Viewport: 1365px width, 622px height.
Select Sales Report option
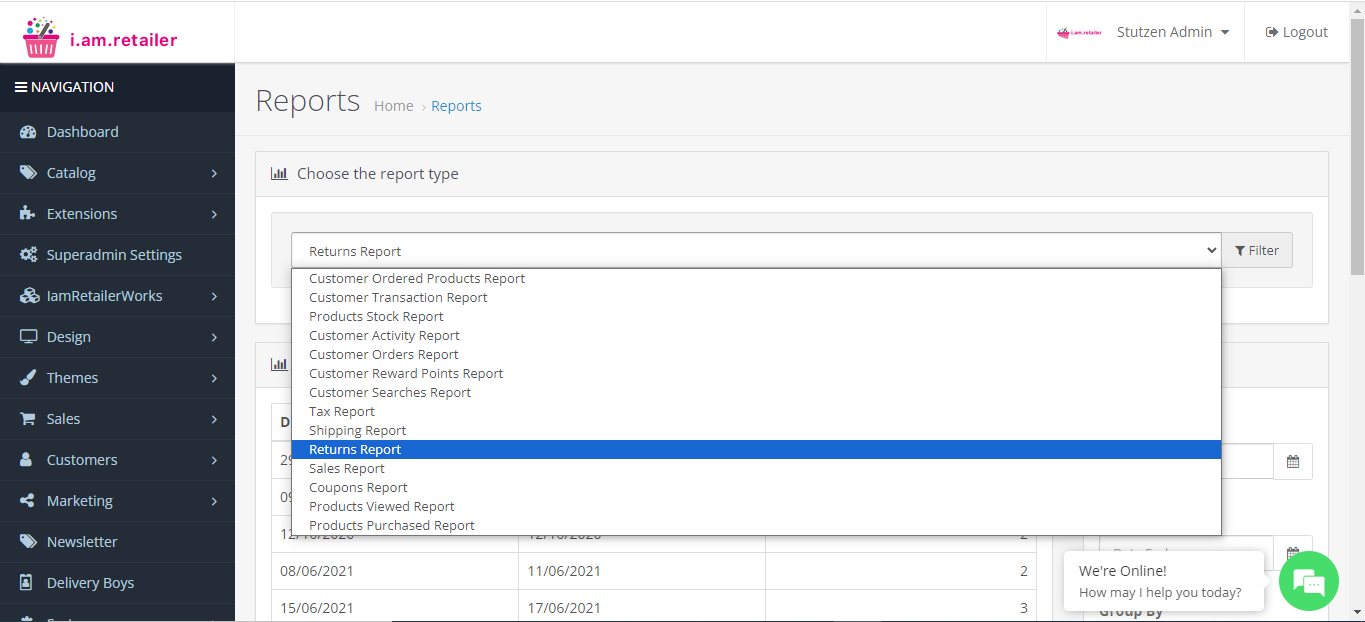(x=756, y=469)
